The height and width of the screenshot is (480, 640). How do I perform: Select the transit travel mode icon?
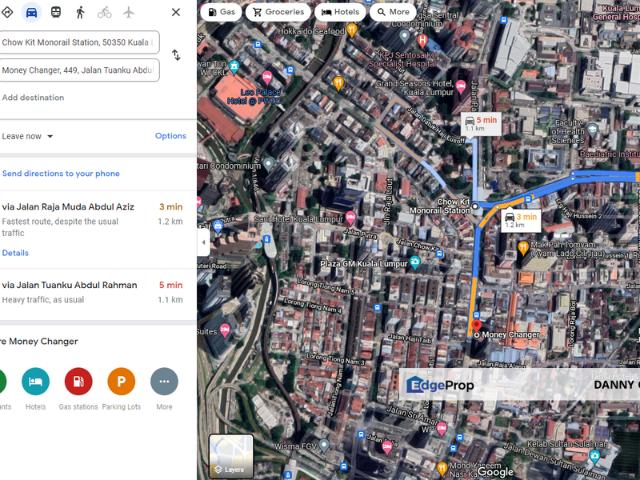(x=56, y=12)
